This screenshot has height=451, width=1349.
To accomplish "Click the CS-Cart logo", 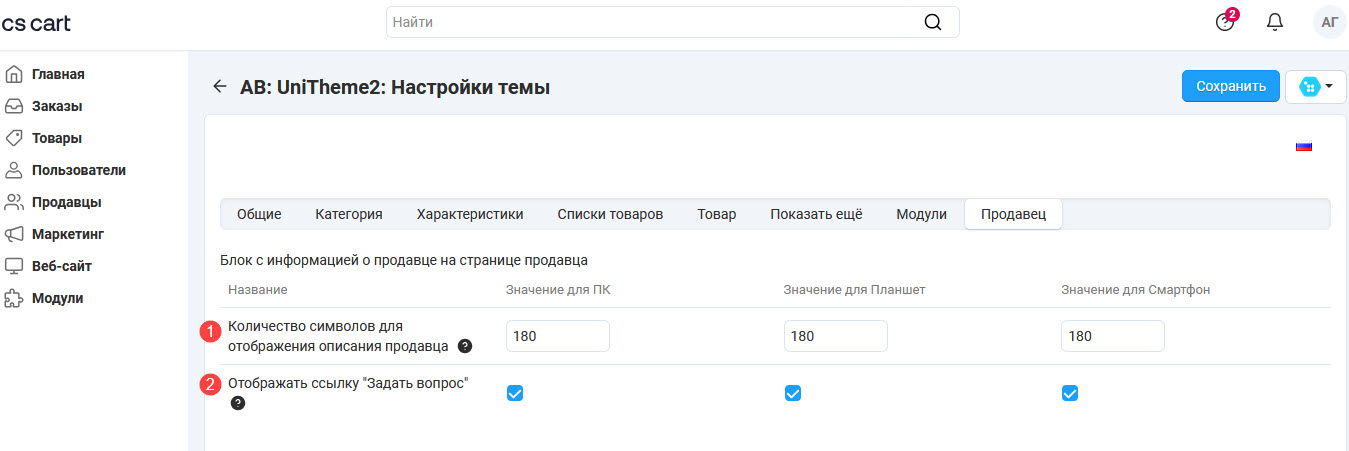I will point(36,22).
